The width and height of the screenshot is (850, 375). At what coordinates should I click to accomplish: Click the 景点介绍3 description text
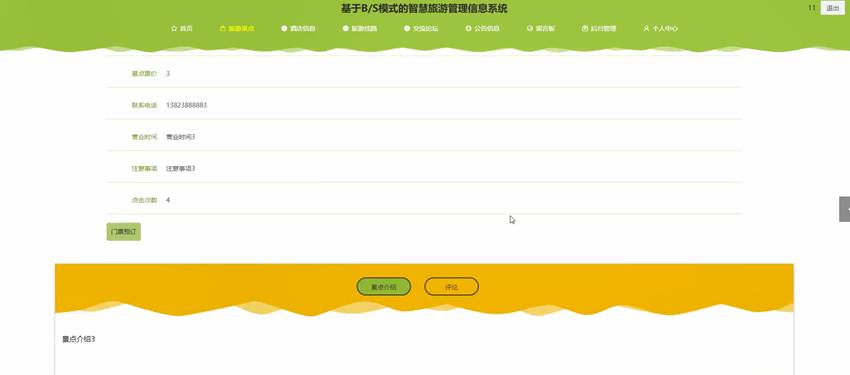pyautogui.click(x=79, y=339)
